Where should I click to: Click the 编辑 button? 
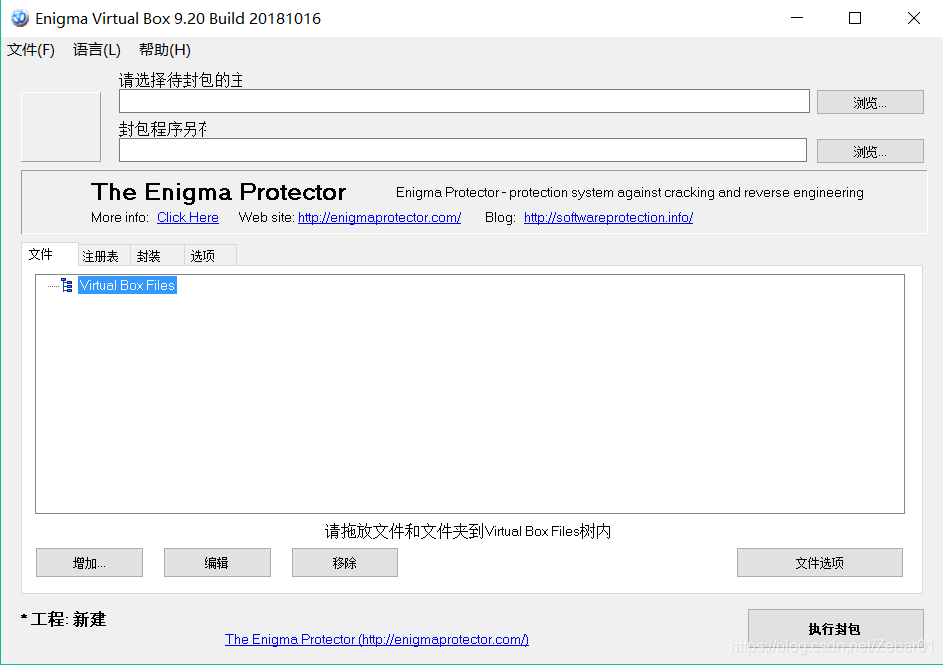pos(217,562)
